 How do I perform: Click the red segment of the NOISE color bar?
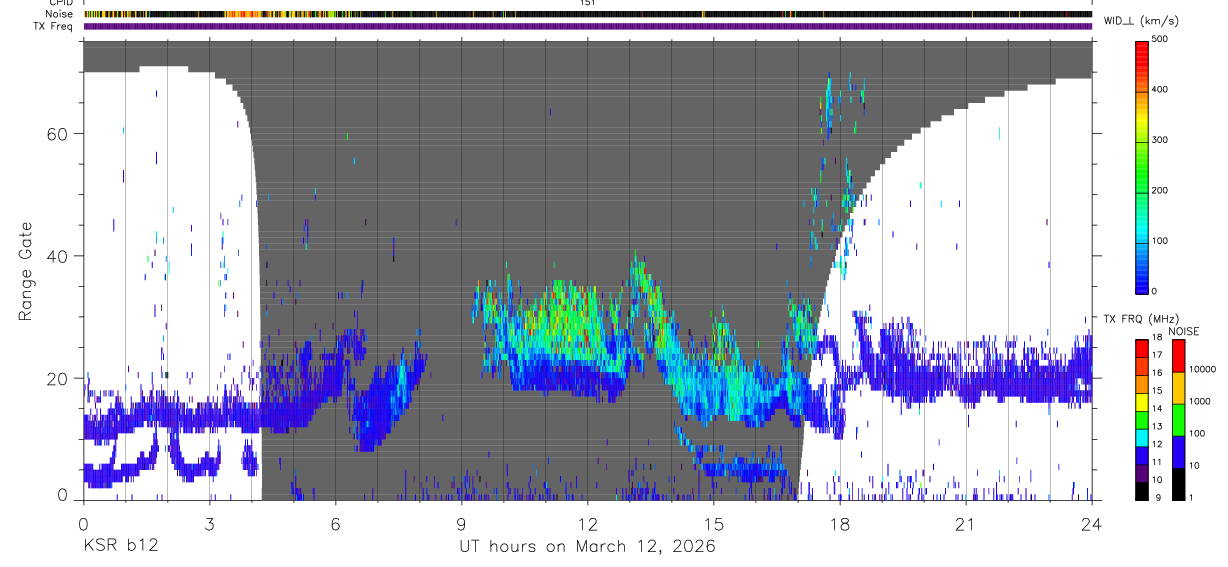pos(1179,356)
